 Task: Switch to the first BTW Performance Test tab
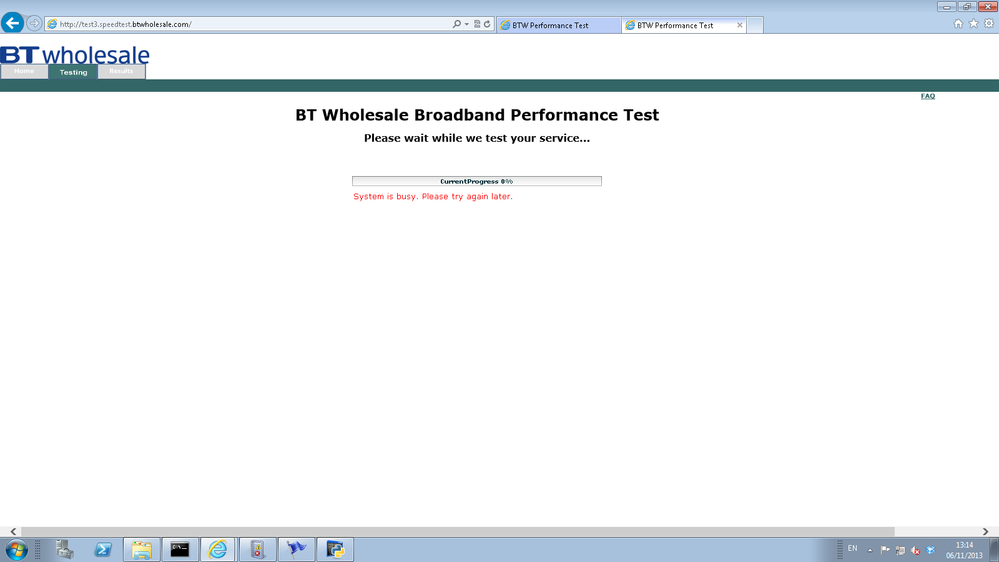click(558, 25)
